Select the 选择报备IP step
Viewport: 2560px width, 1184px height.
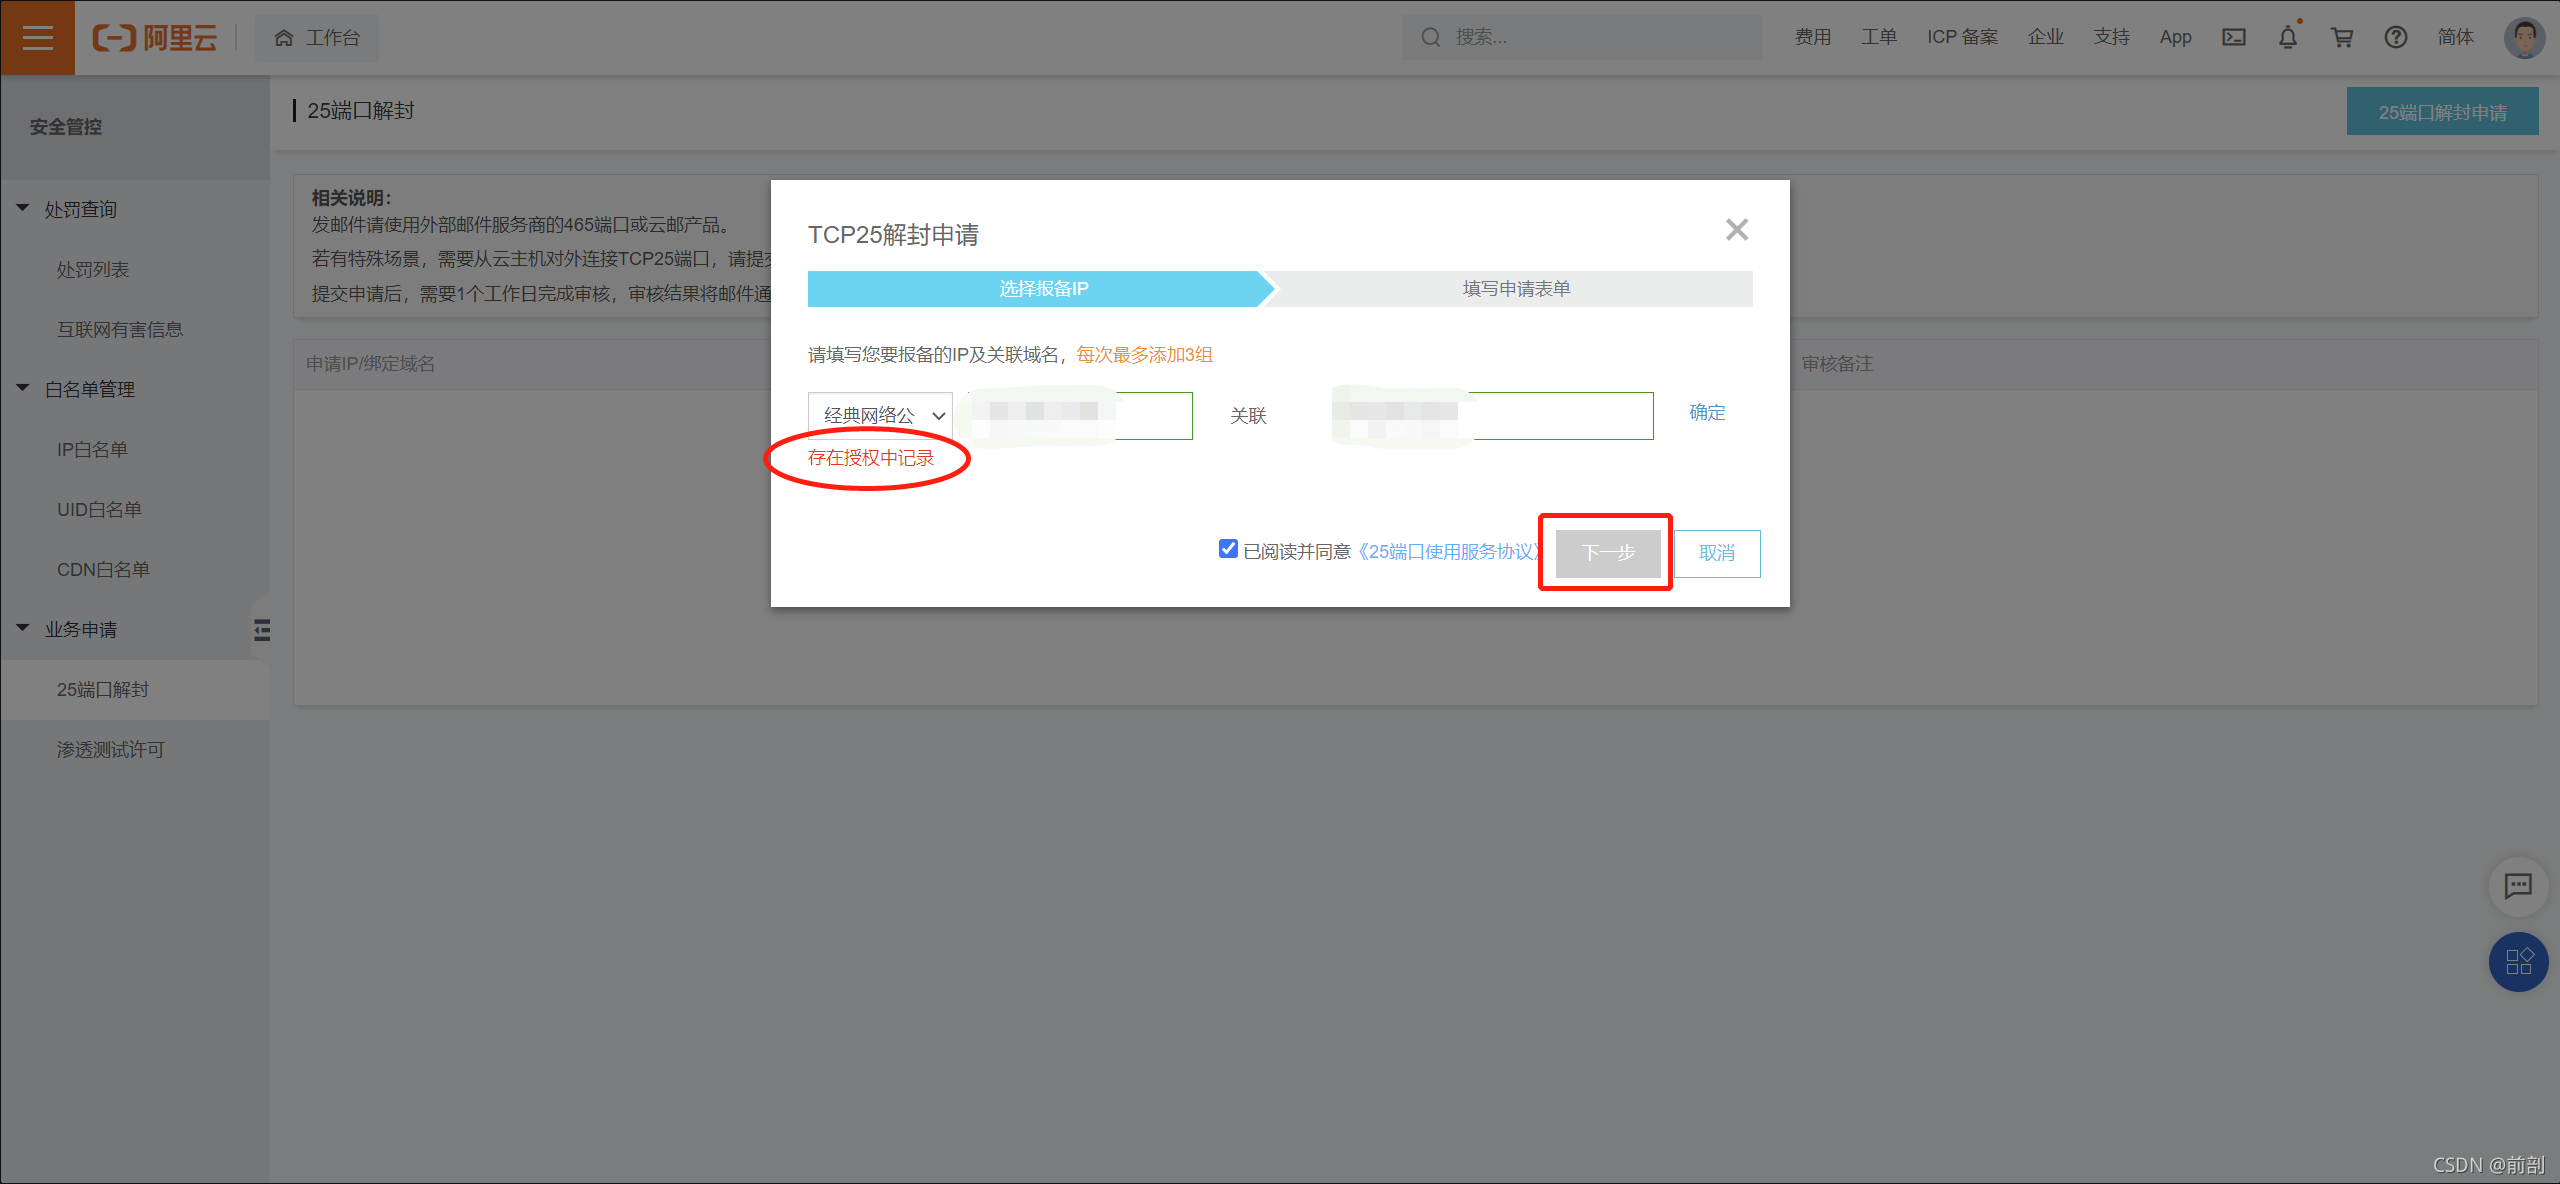tap(1042, 289)
